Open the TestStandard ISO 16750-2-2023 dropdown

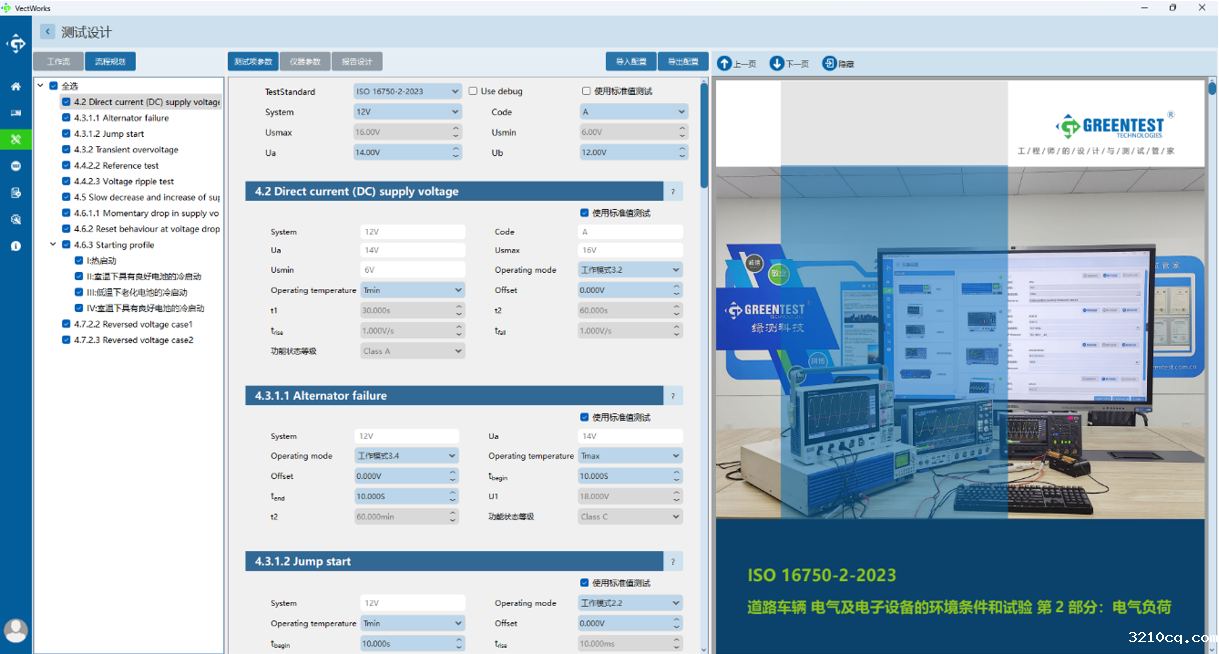[x=407, y=91]
